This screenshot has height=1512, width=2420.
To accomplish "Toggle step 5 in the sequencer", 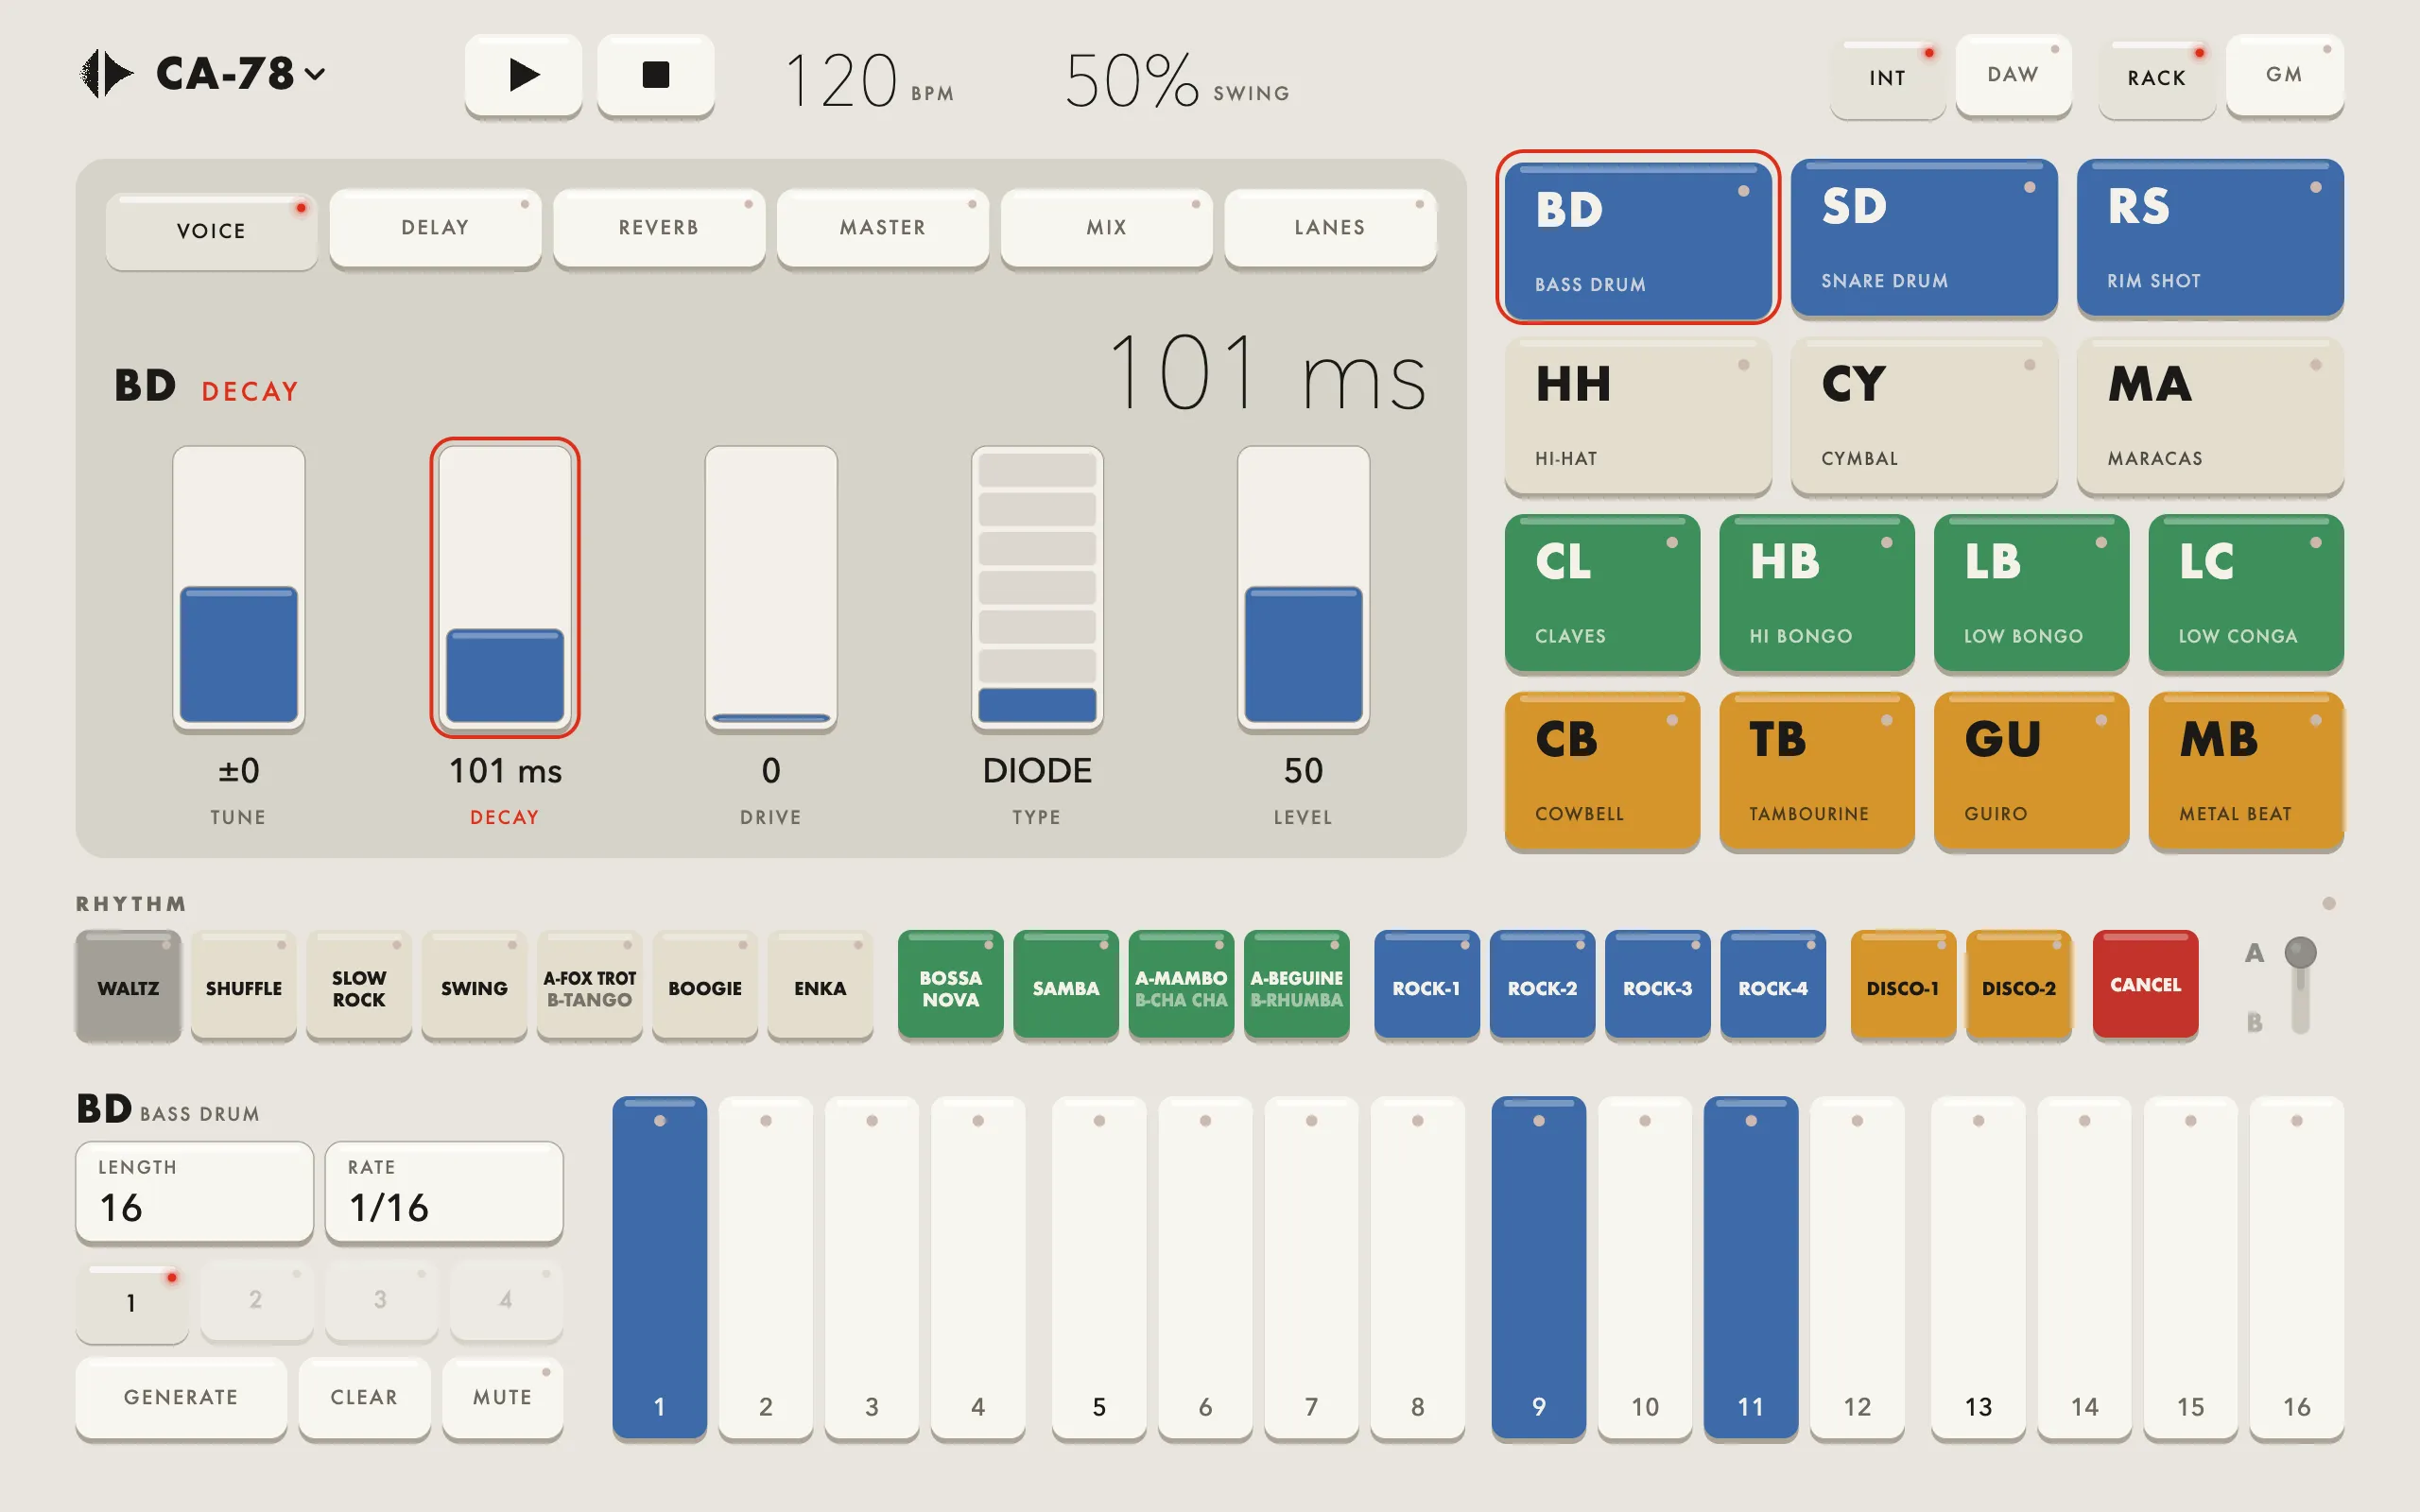I will pos(1099,1267).
